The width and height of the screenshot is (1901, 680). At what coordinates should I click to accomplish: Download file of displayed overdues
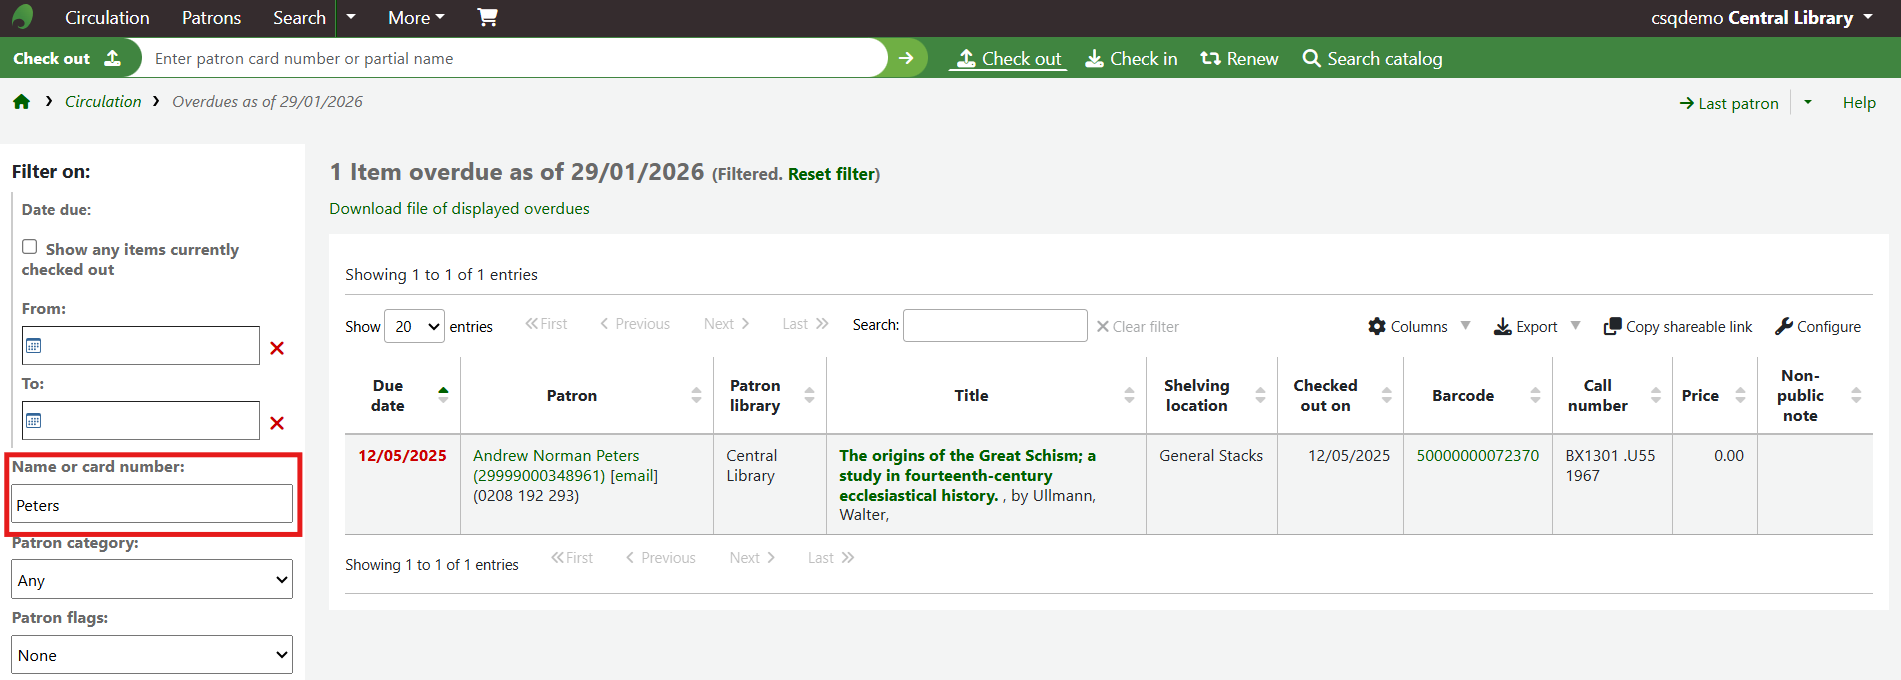pyautogui.click(x=459, y=208)
